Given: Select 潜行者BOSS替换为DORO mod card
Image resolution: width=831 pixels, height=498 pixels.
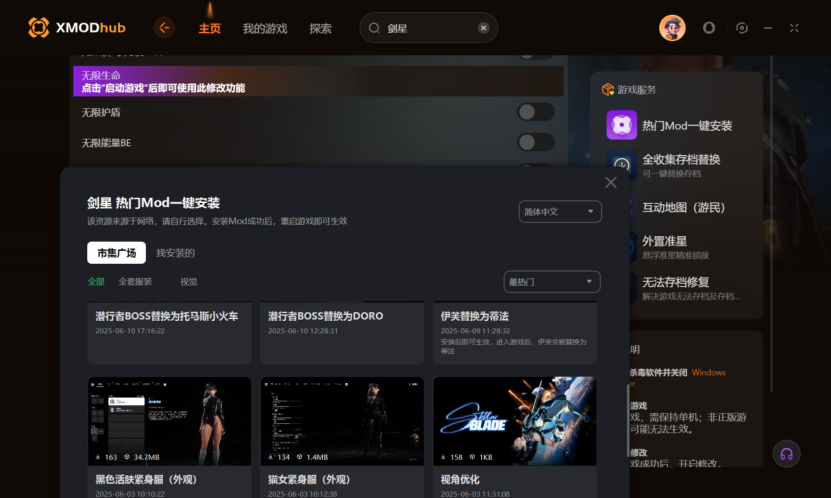Looking at the screenshot, I should (342, 333).
